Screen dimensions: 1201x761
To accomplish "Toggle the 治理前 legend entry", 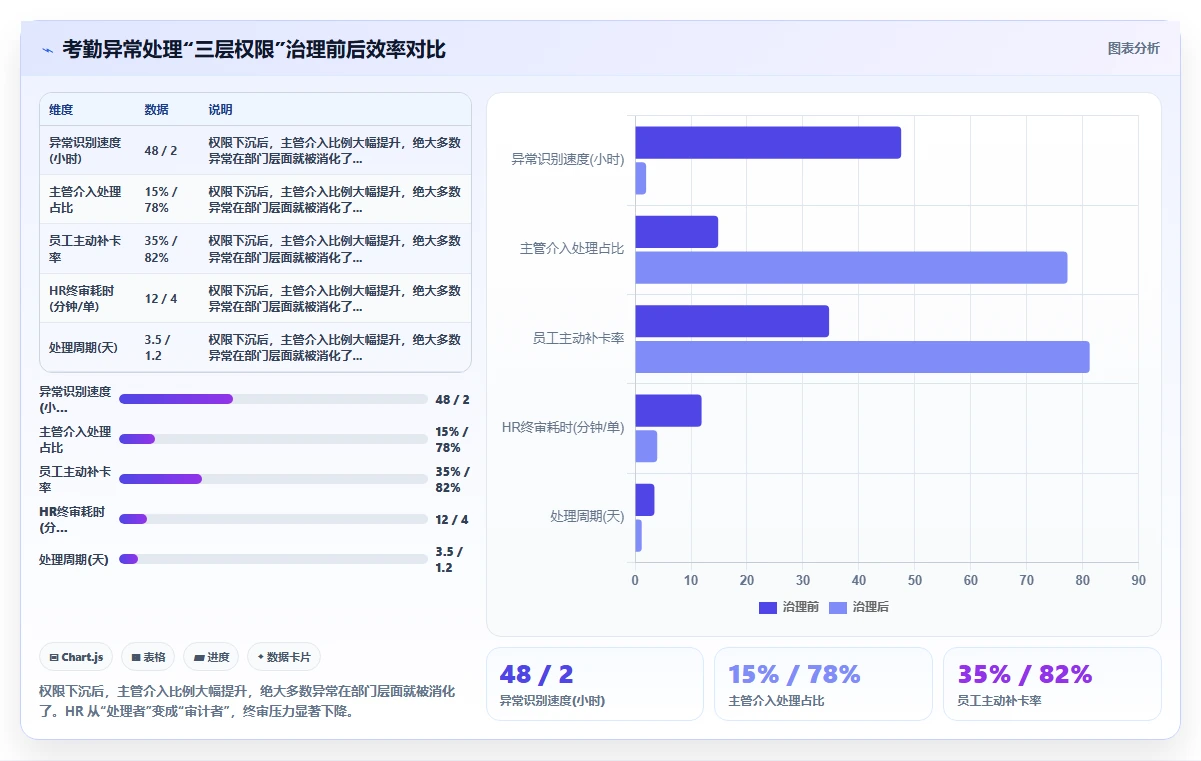I will [789, 607].
